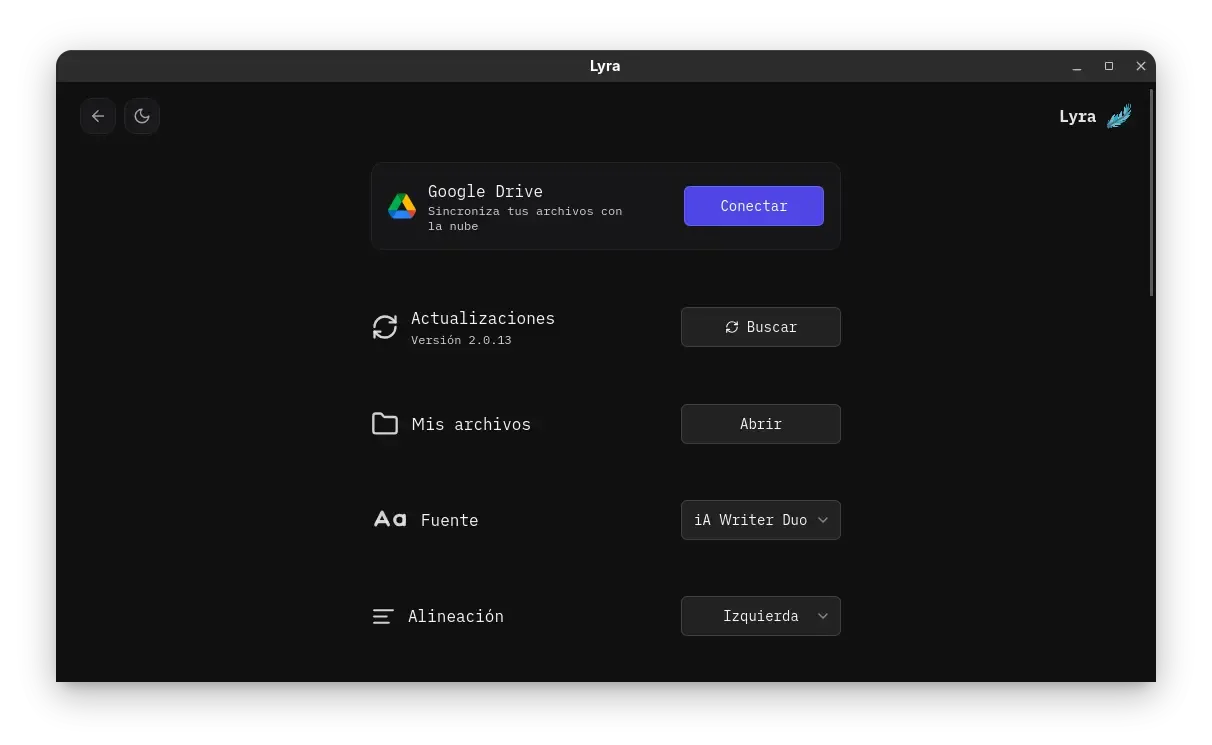
Task: Connect Google Drive with the Conectar button
Action: click(x=754, y=206)
